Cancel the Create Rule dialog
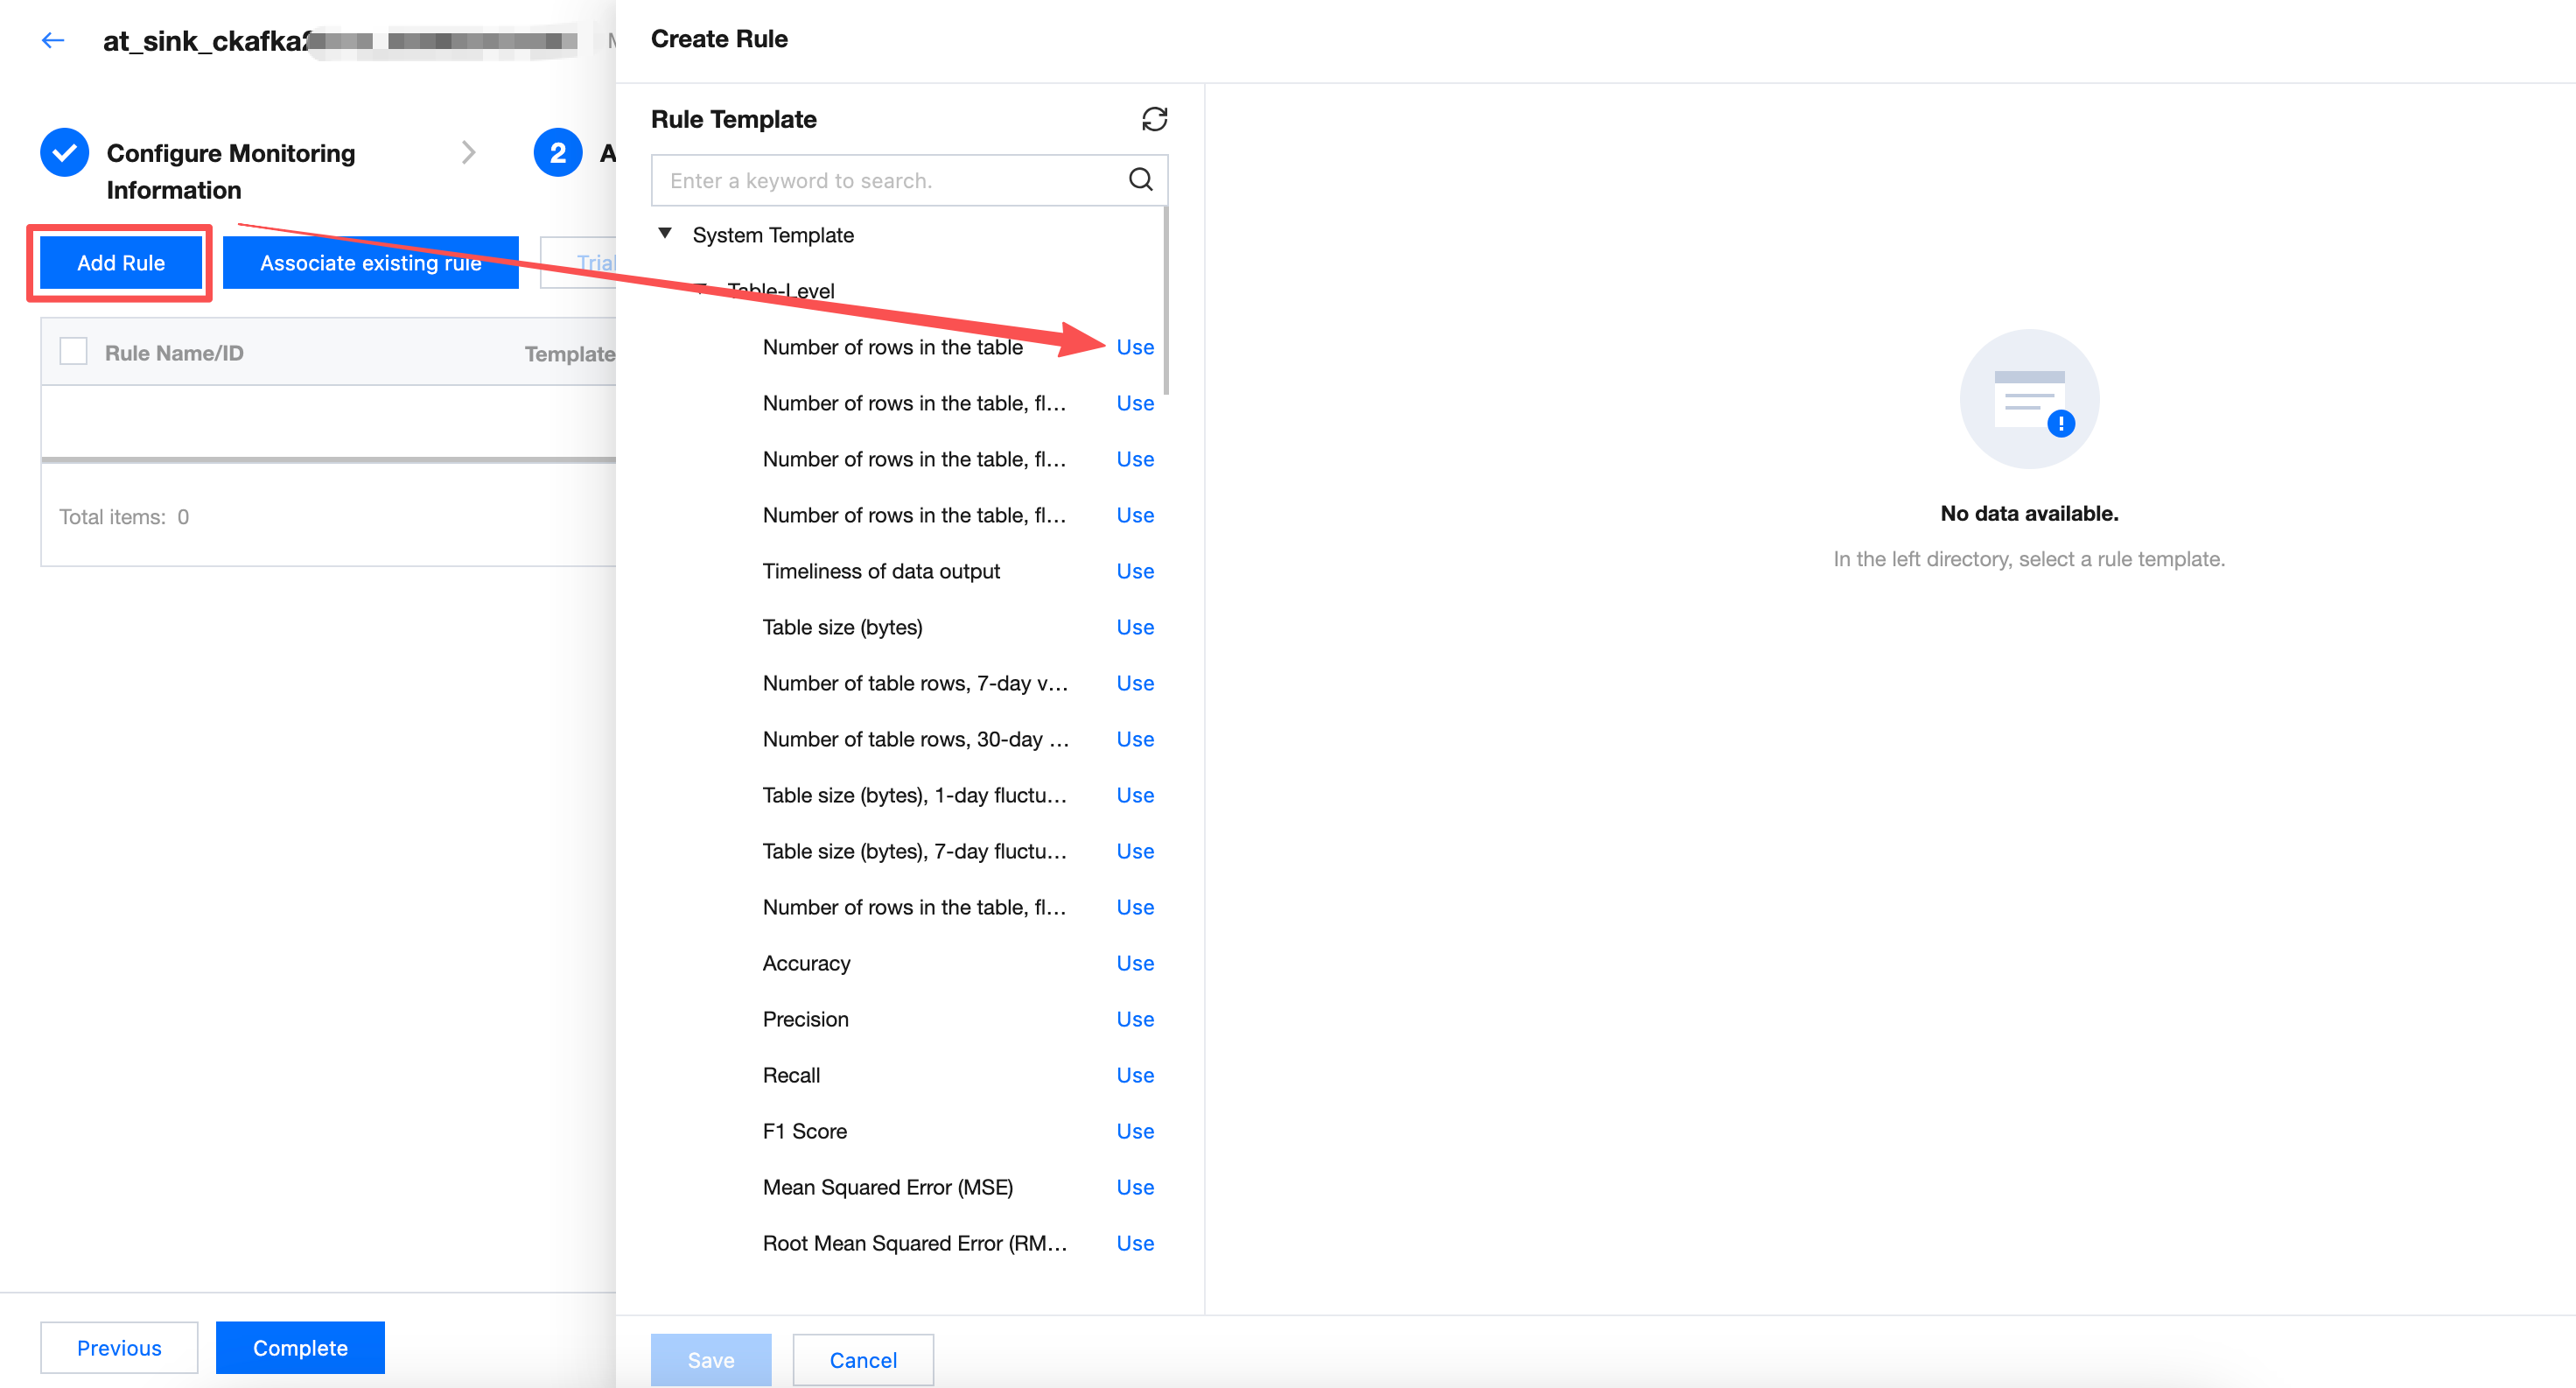 point(862,1360)
